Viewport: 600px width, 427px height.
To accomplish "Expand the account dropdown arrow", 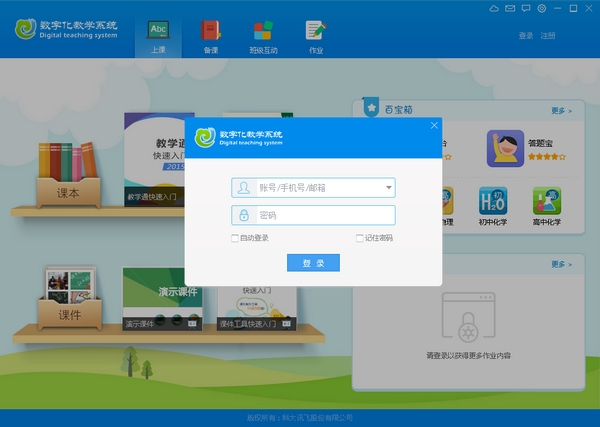I will 388,187.
